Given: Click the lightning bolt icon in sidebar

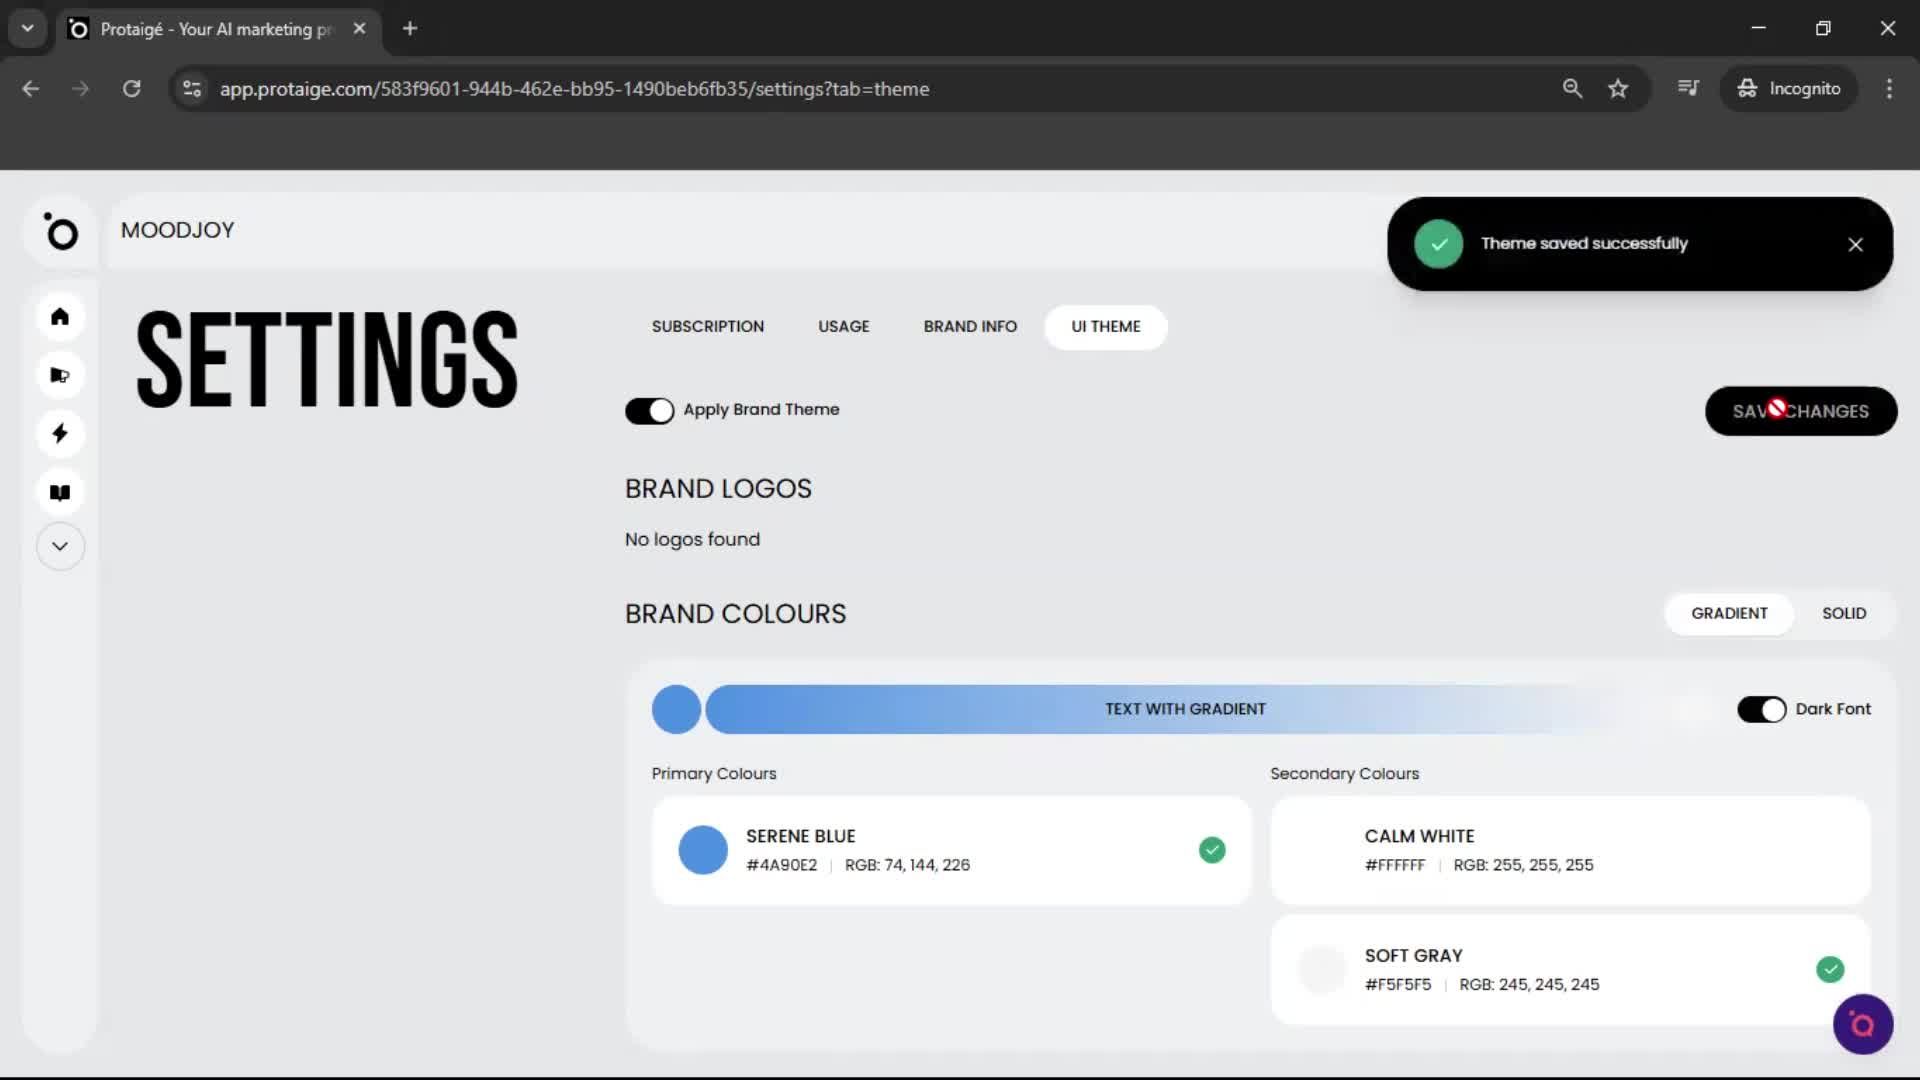Looking at the screenshot, I should coord(60,433).
